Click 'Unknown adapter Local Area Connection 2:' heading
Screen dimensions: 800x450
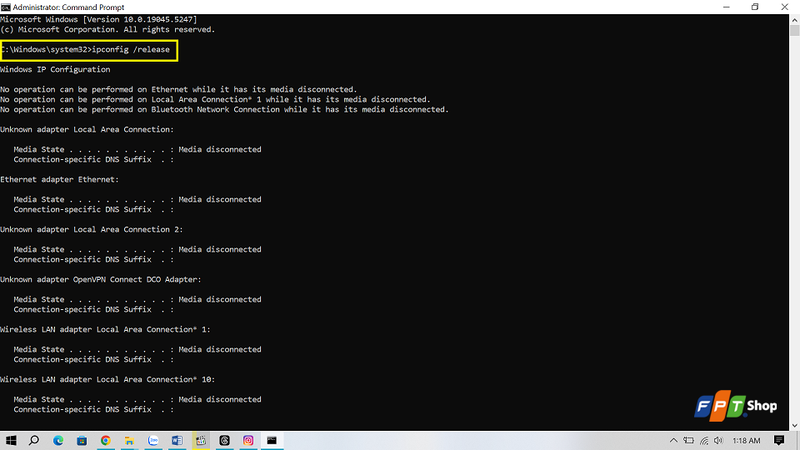(x=91, y=230)
